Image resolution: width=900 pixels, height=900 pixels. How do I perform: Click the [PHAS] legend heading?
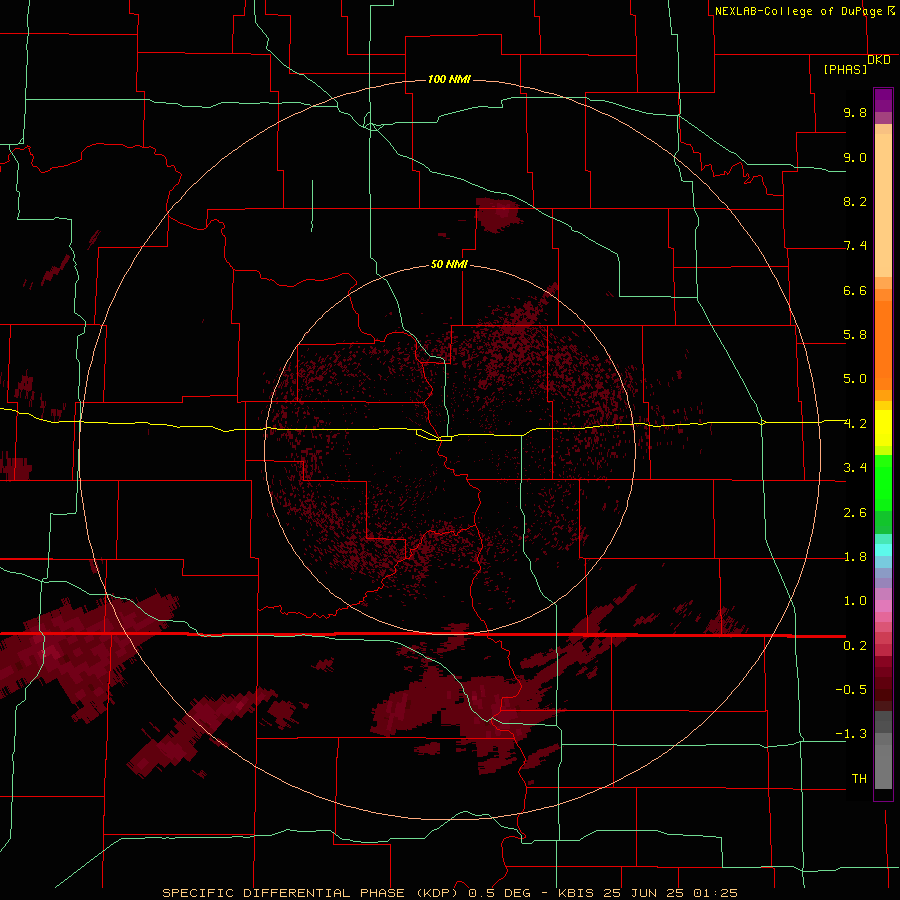coord(845,69)
